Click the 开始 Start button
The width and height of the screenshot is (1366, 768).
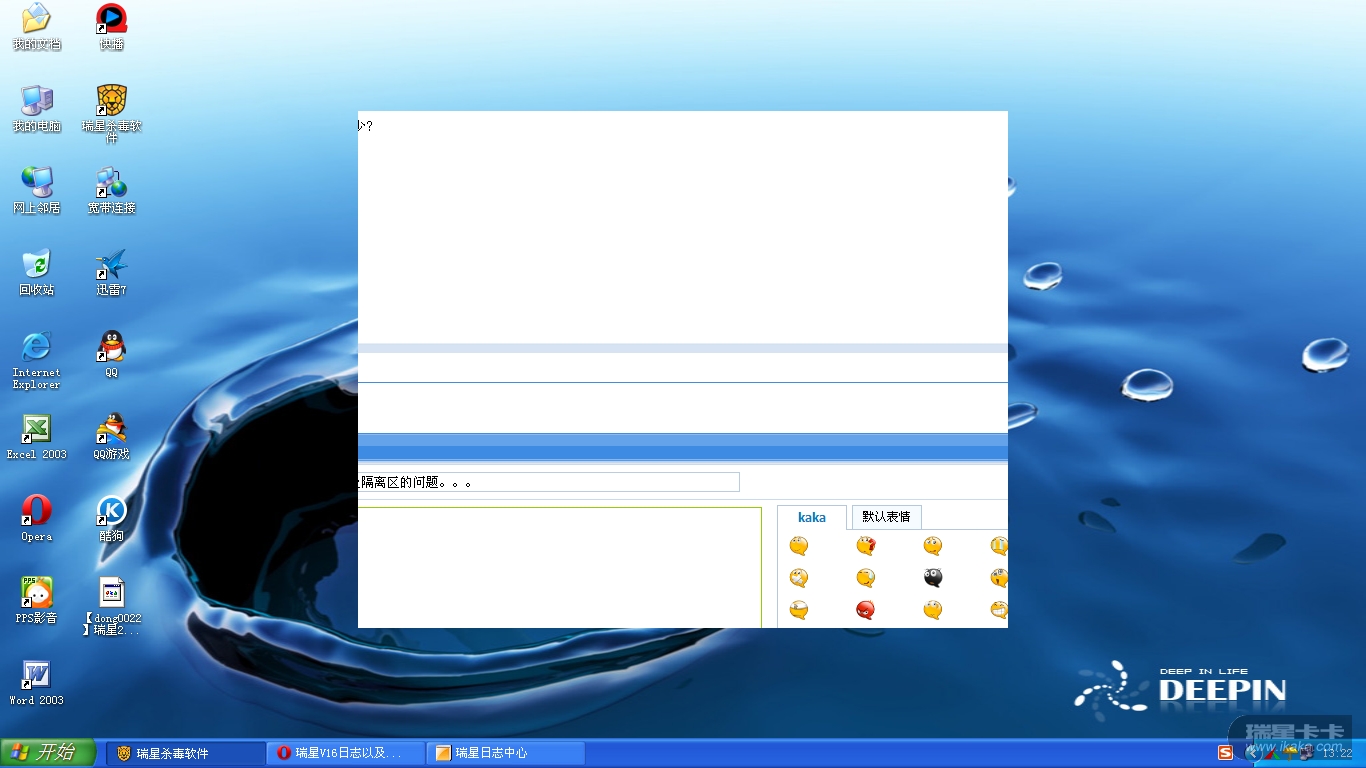(x=48, y=753)
